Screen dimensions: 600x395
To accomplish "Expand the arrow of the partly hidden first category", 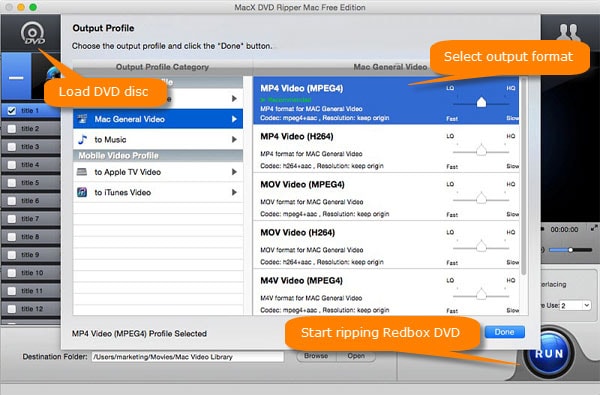I will pyautogui.click(x=234, y=99).
